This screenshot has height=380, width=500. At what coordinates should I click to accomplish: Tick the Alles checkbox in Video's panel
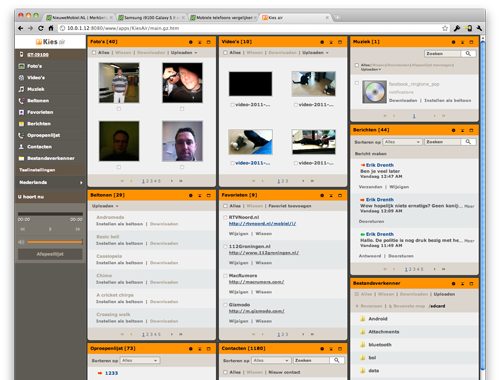pyautogui.click(x=225, y=53)
